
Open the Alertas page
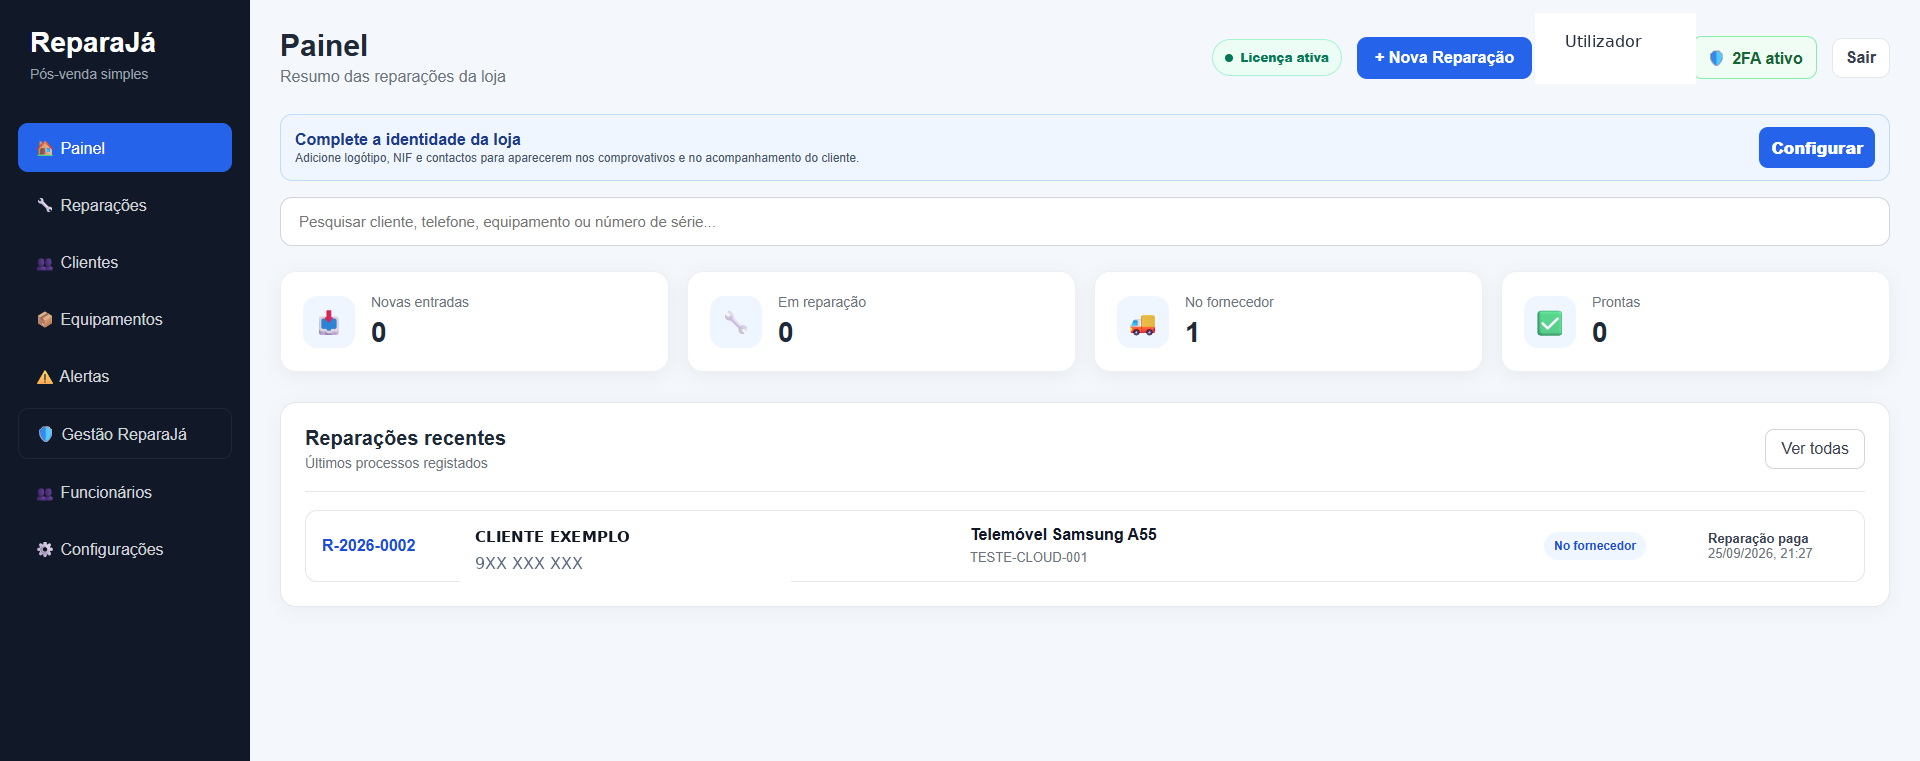125,376
